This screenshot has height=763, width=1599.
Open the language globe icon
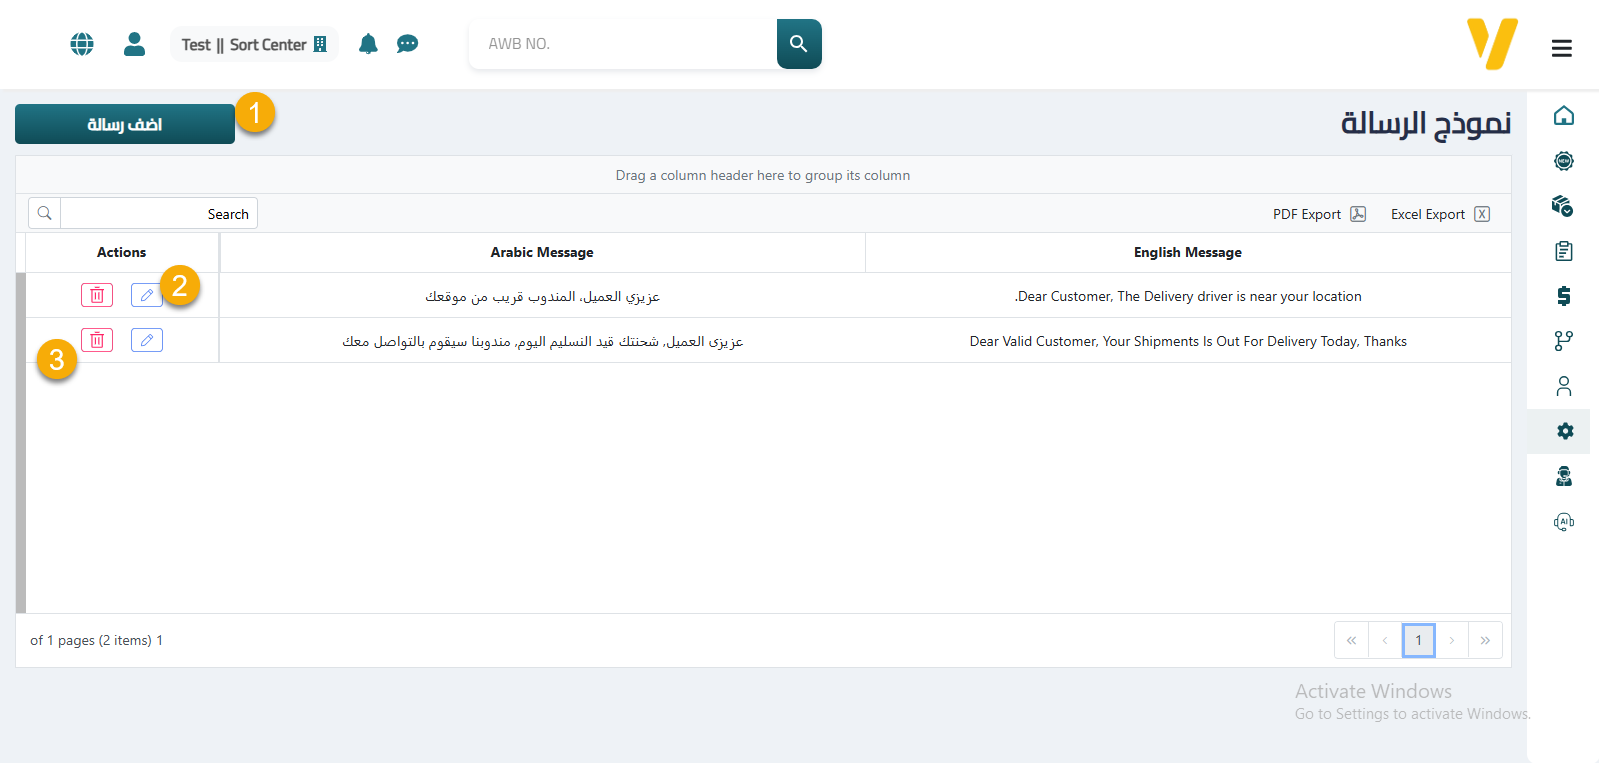[x=82, y=44]
